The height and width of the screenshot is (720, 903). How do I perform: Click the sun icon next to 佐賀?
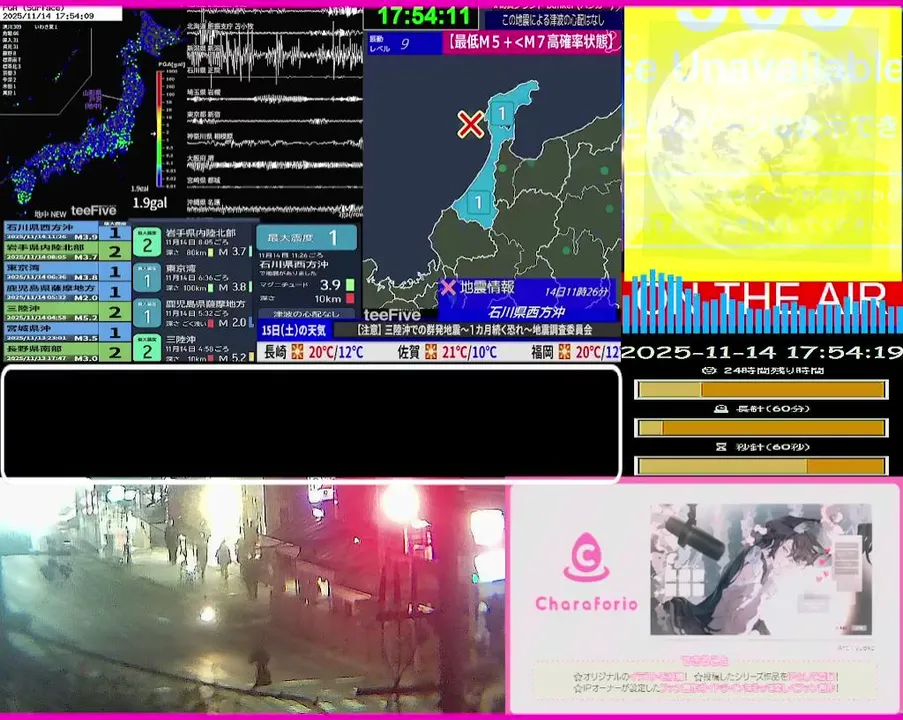pyautogui.click(x=431, y=352)
